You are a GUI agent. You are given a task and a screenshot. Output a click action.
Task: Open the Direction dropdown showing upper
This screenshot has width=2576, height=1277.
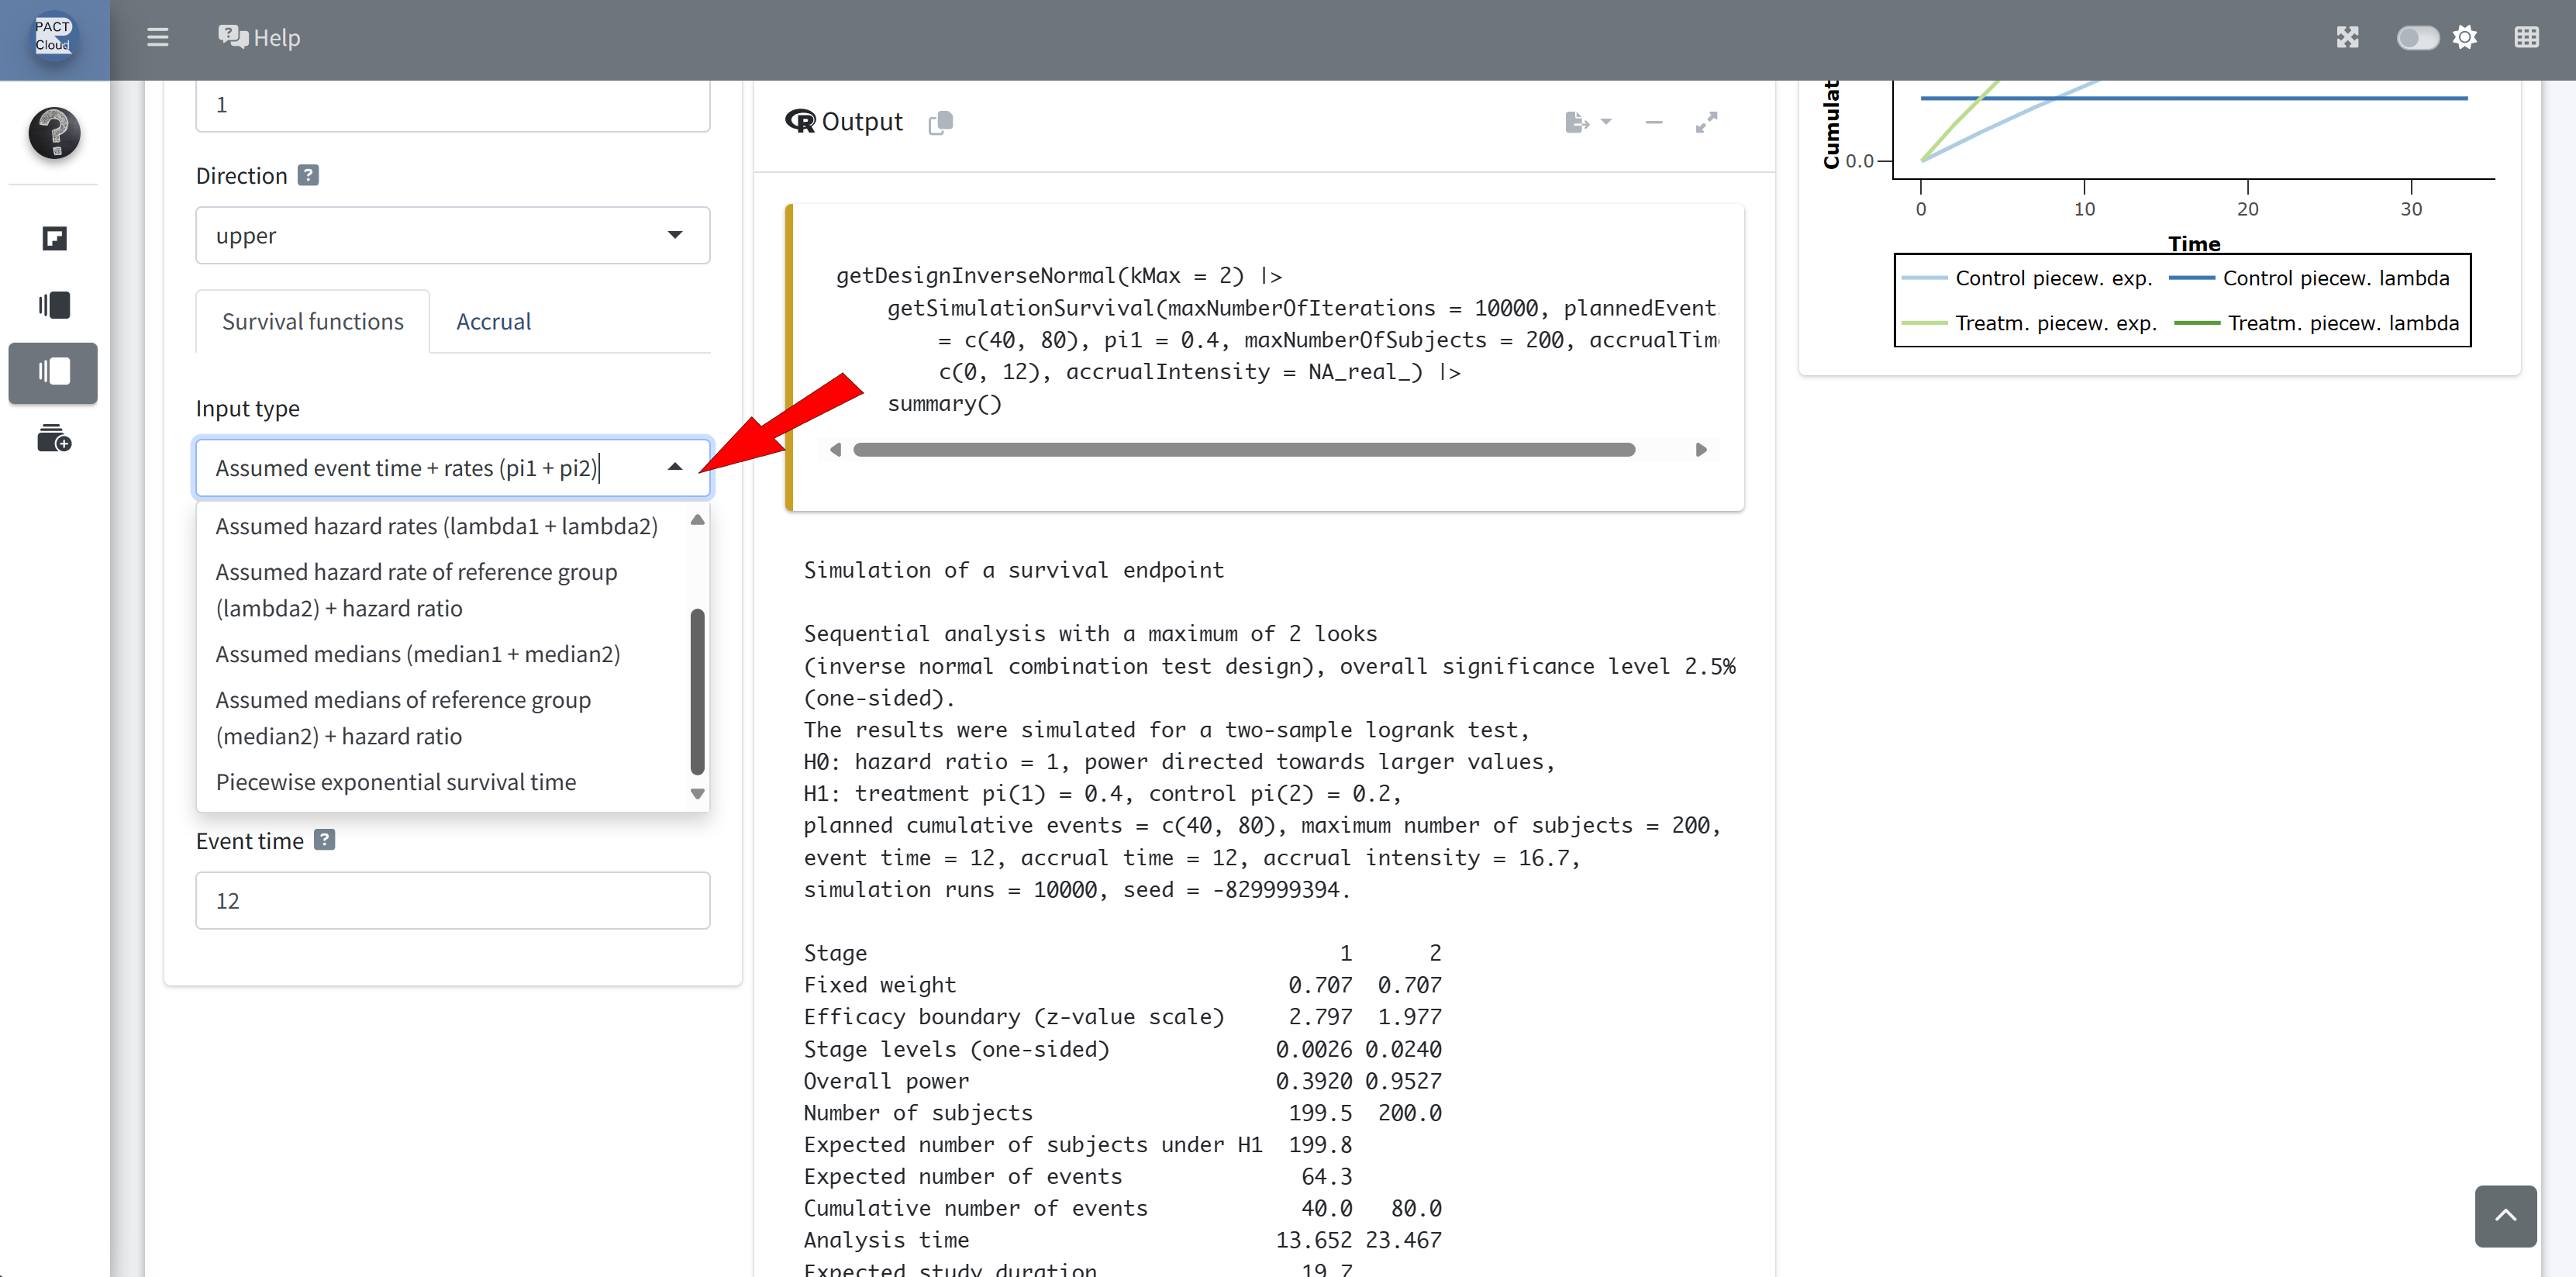click(452, 235)
